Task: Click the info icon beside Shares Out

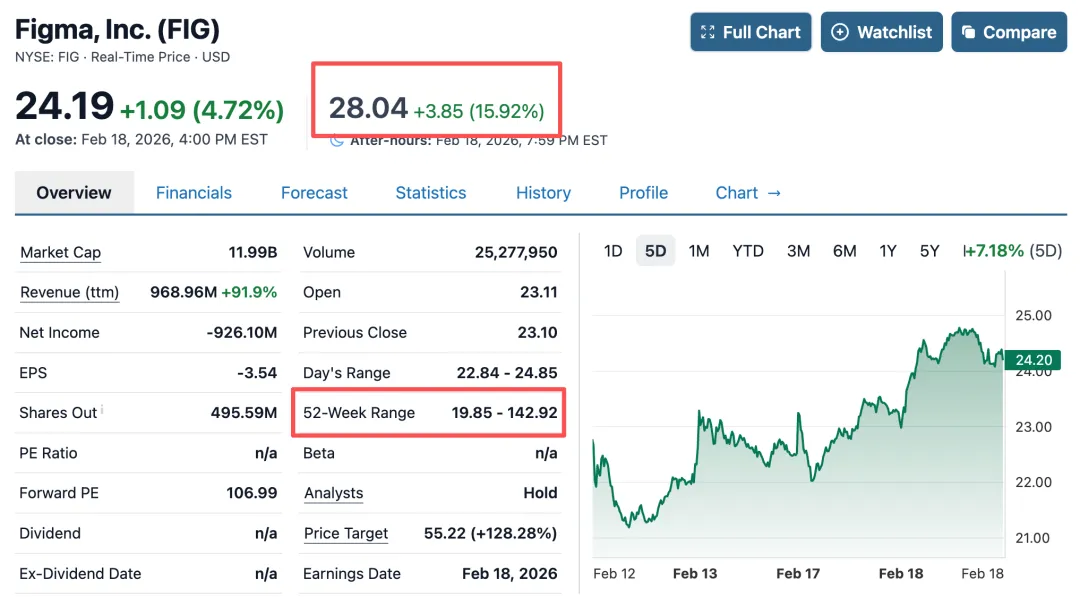Action: pyautogui.click(x=102, y=409)
